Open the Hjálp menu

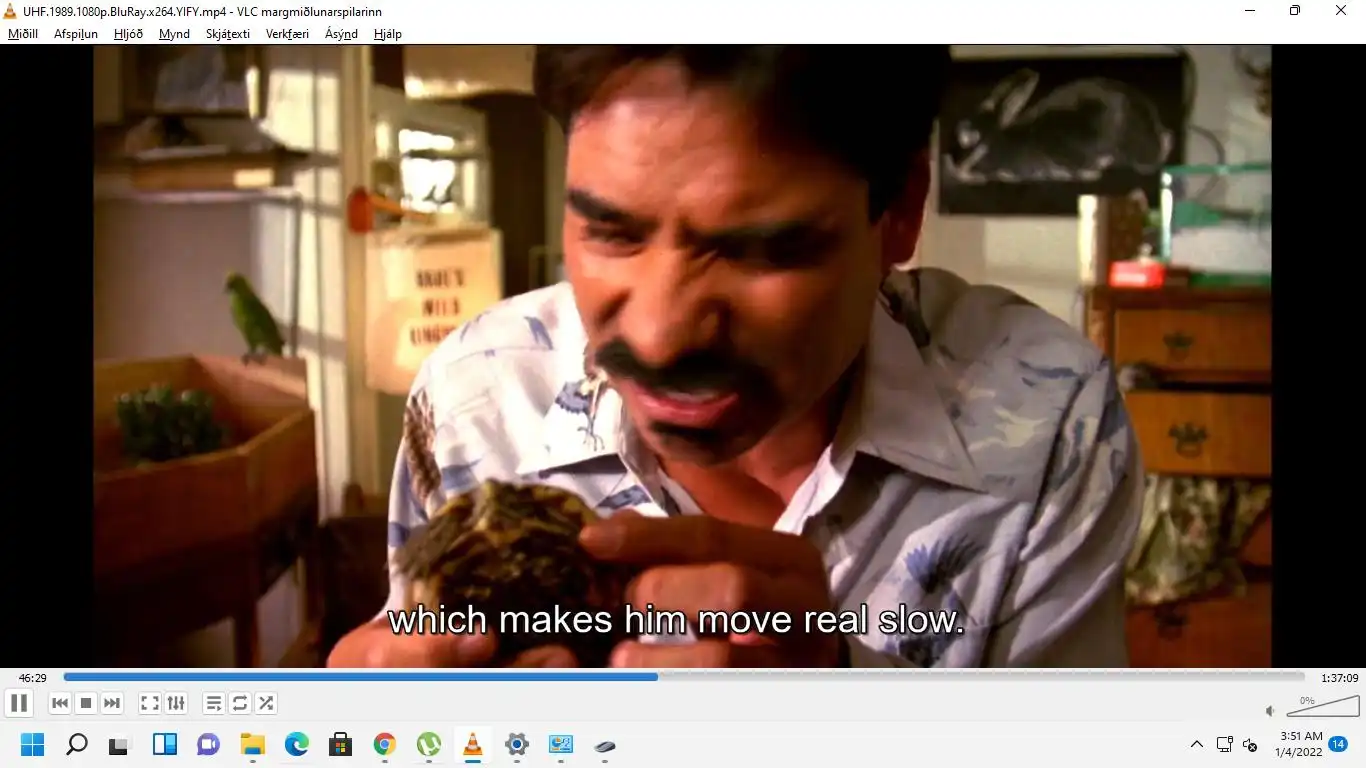(387, 33)
